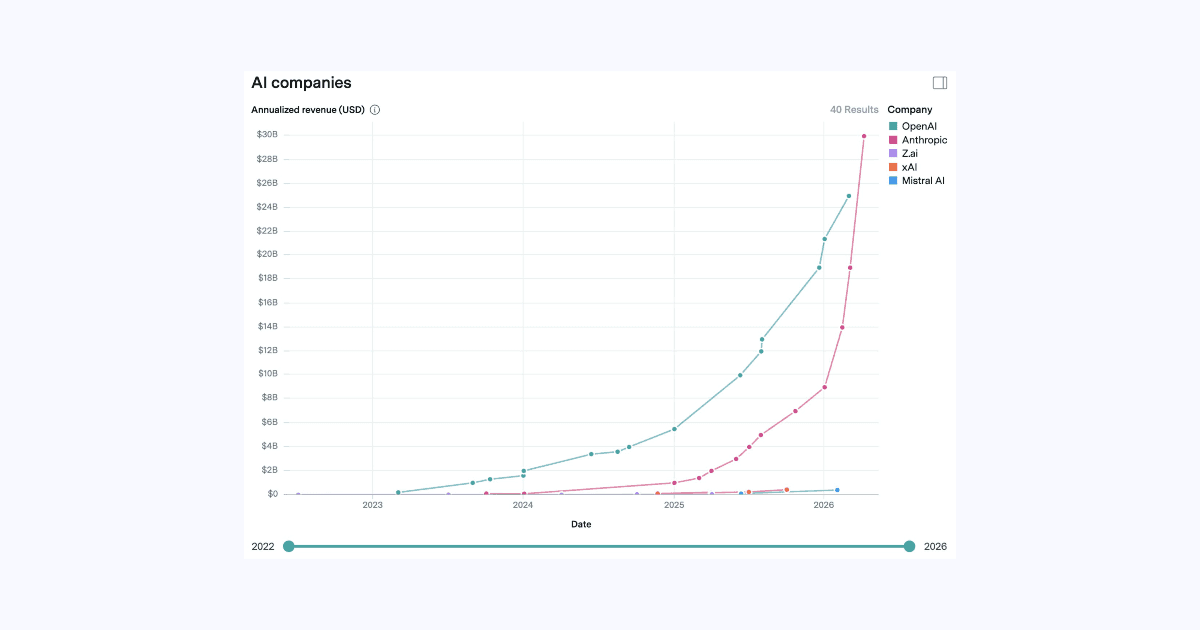Click the 2024 label on the x-axis
Viewport: 1200px width, 630px height.
(x=522, y=506)
